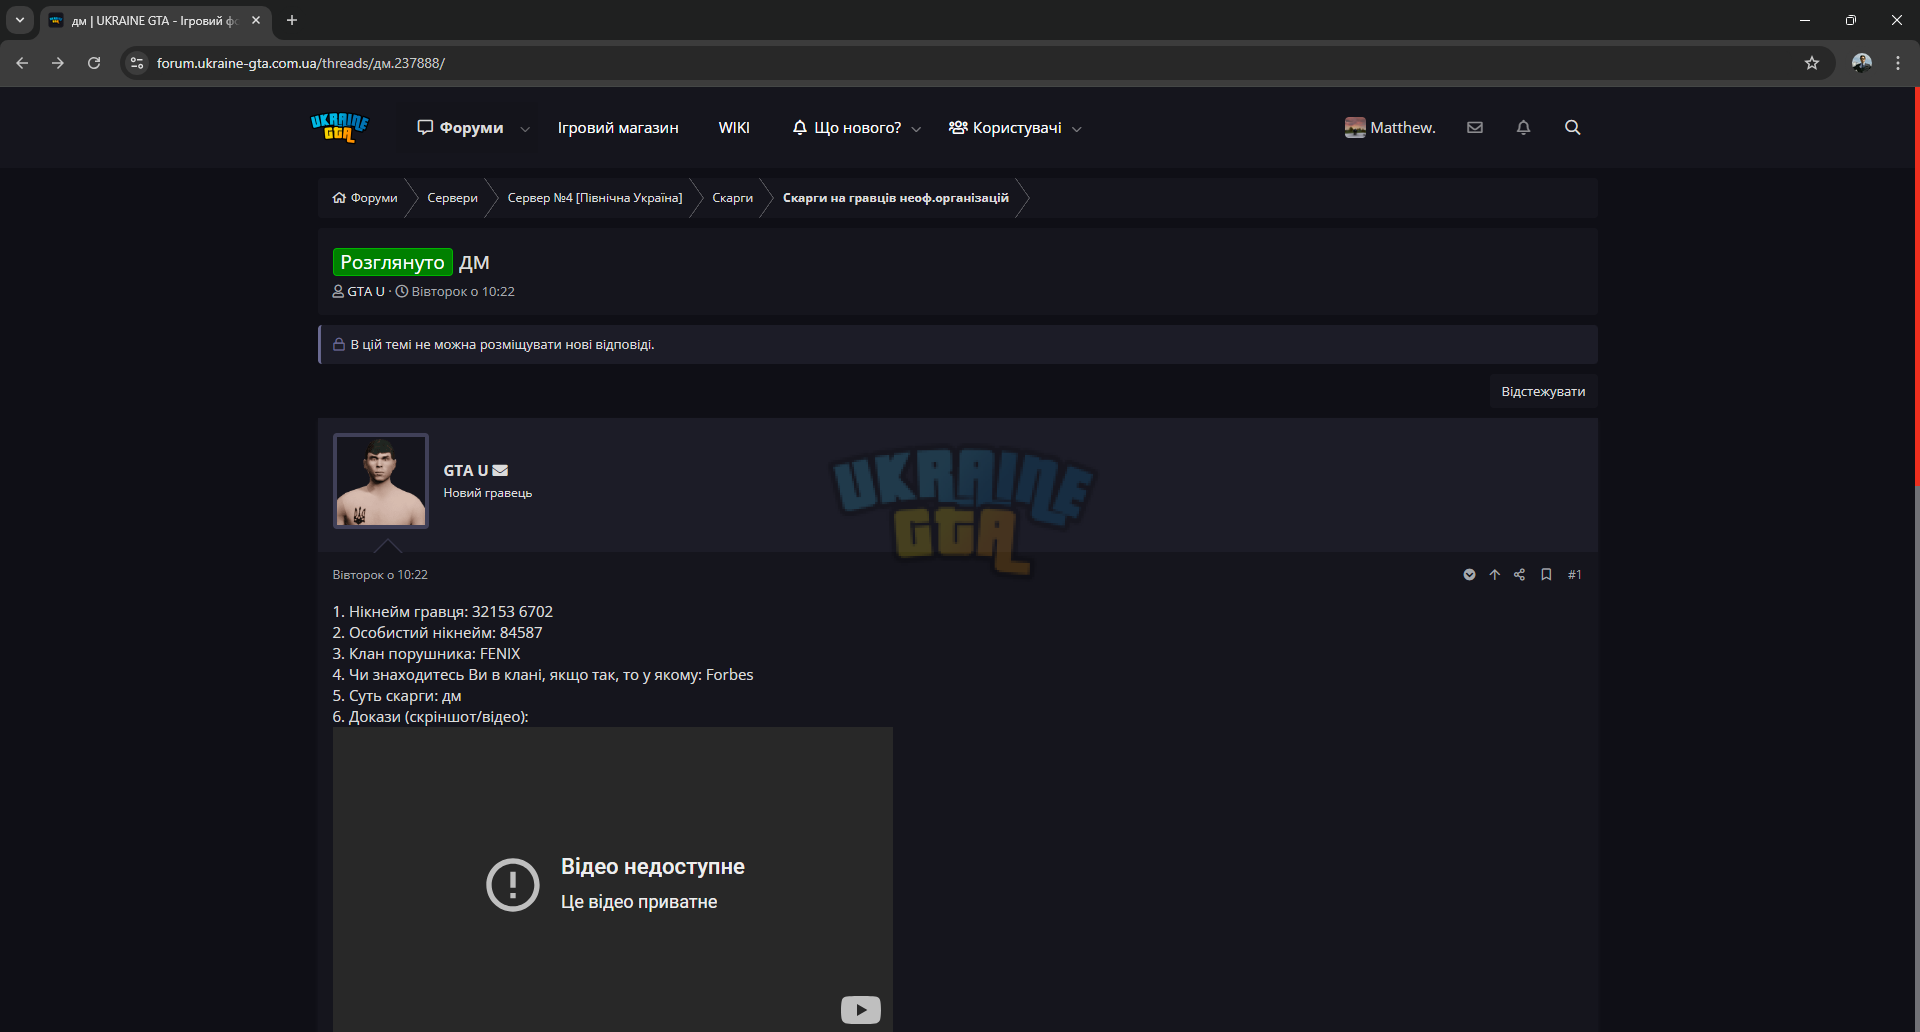
Task: Go to Скарги на гравців неоф.організацій breadcrumb
Action: [895, 198]
